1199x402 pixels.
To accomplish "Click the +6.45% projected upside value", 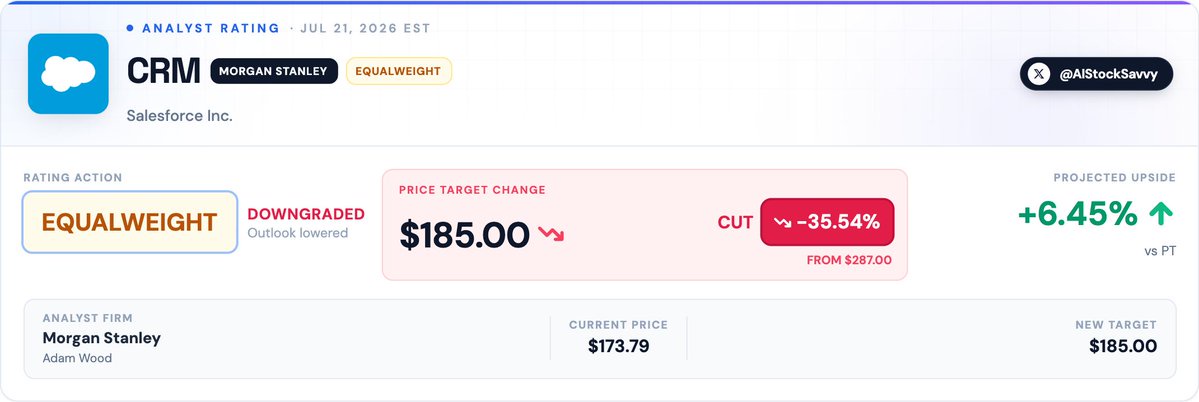I will point(1077,215).
